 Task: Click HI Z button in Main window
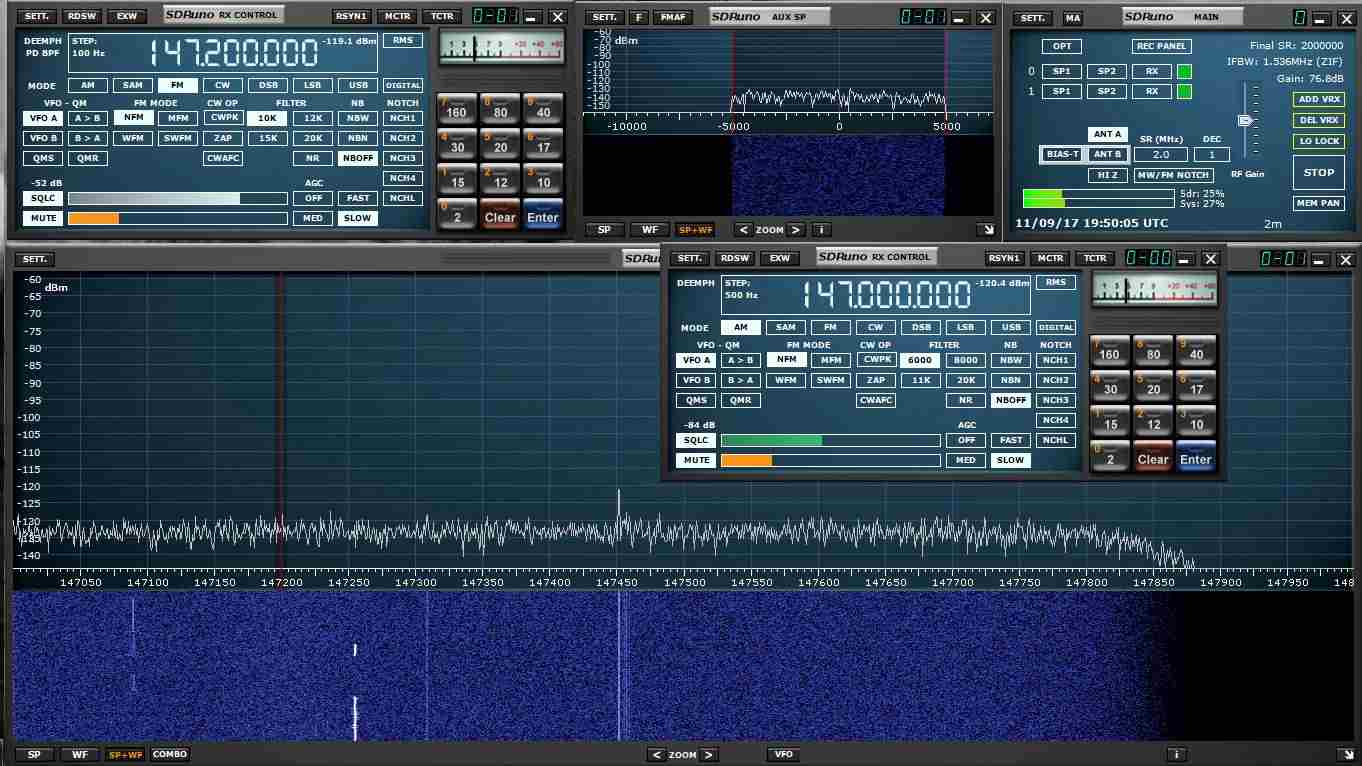(x=1107, y=175)
